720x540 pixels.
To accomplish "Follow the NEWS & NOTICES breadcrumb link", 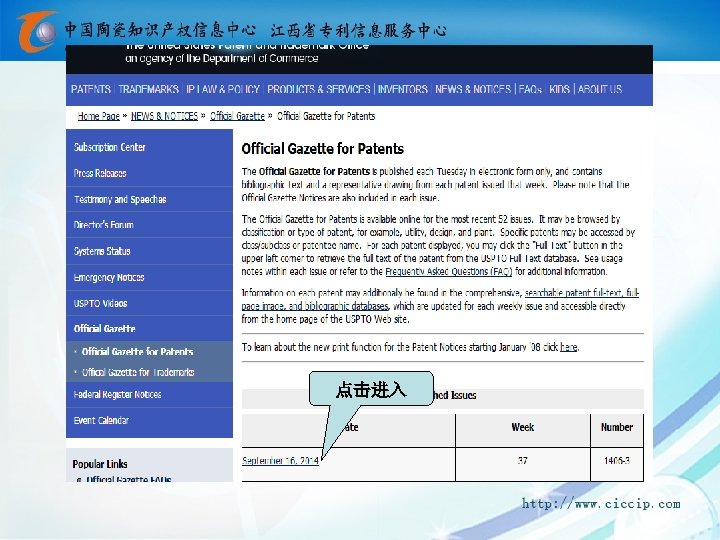I will pos(164,116).
